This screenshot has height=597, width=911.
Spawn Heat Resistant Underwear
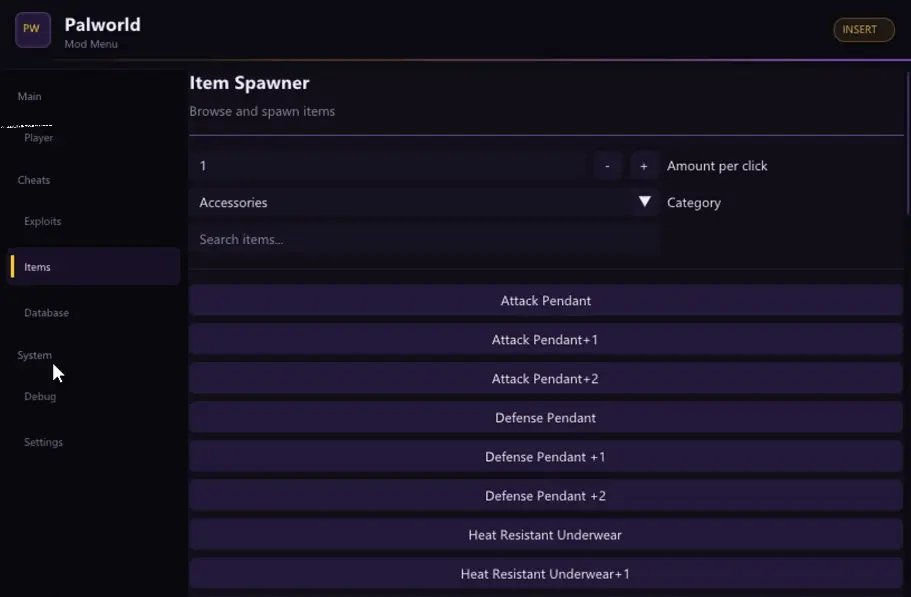pyautogui.click(x=546, y=534)
